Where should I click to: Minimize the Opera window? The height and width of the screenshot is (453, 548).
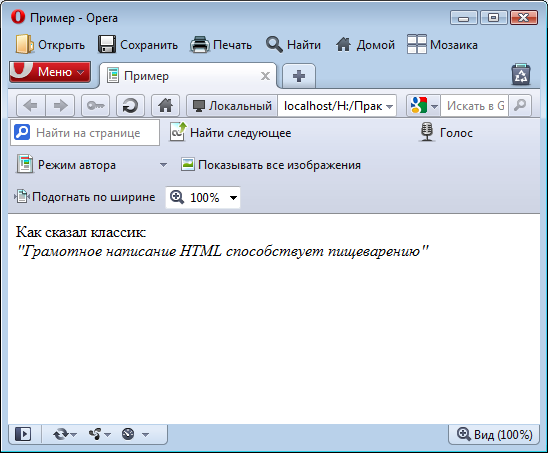(x=464, y=17)
